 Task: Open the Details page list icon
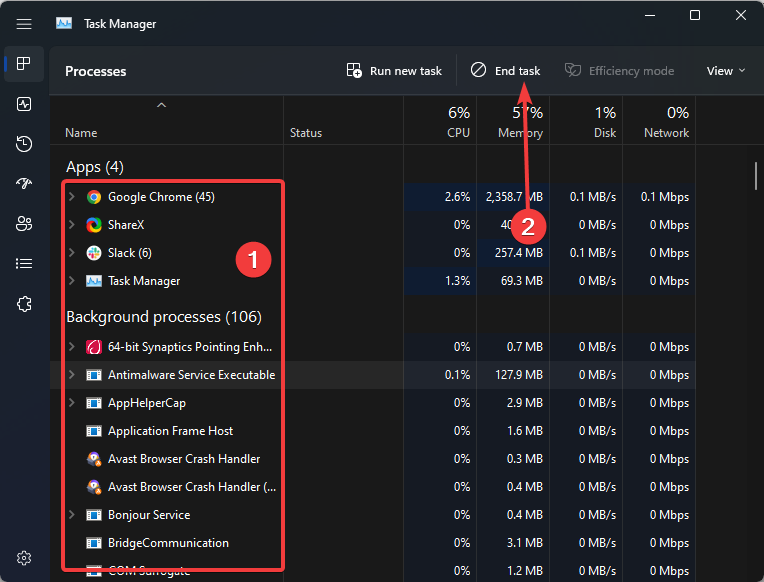pyautogui.click(x=24, y=264)
